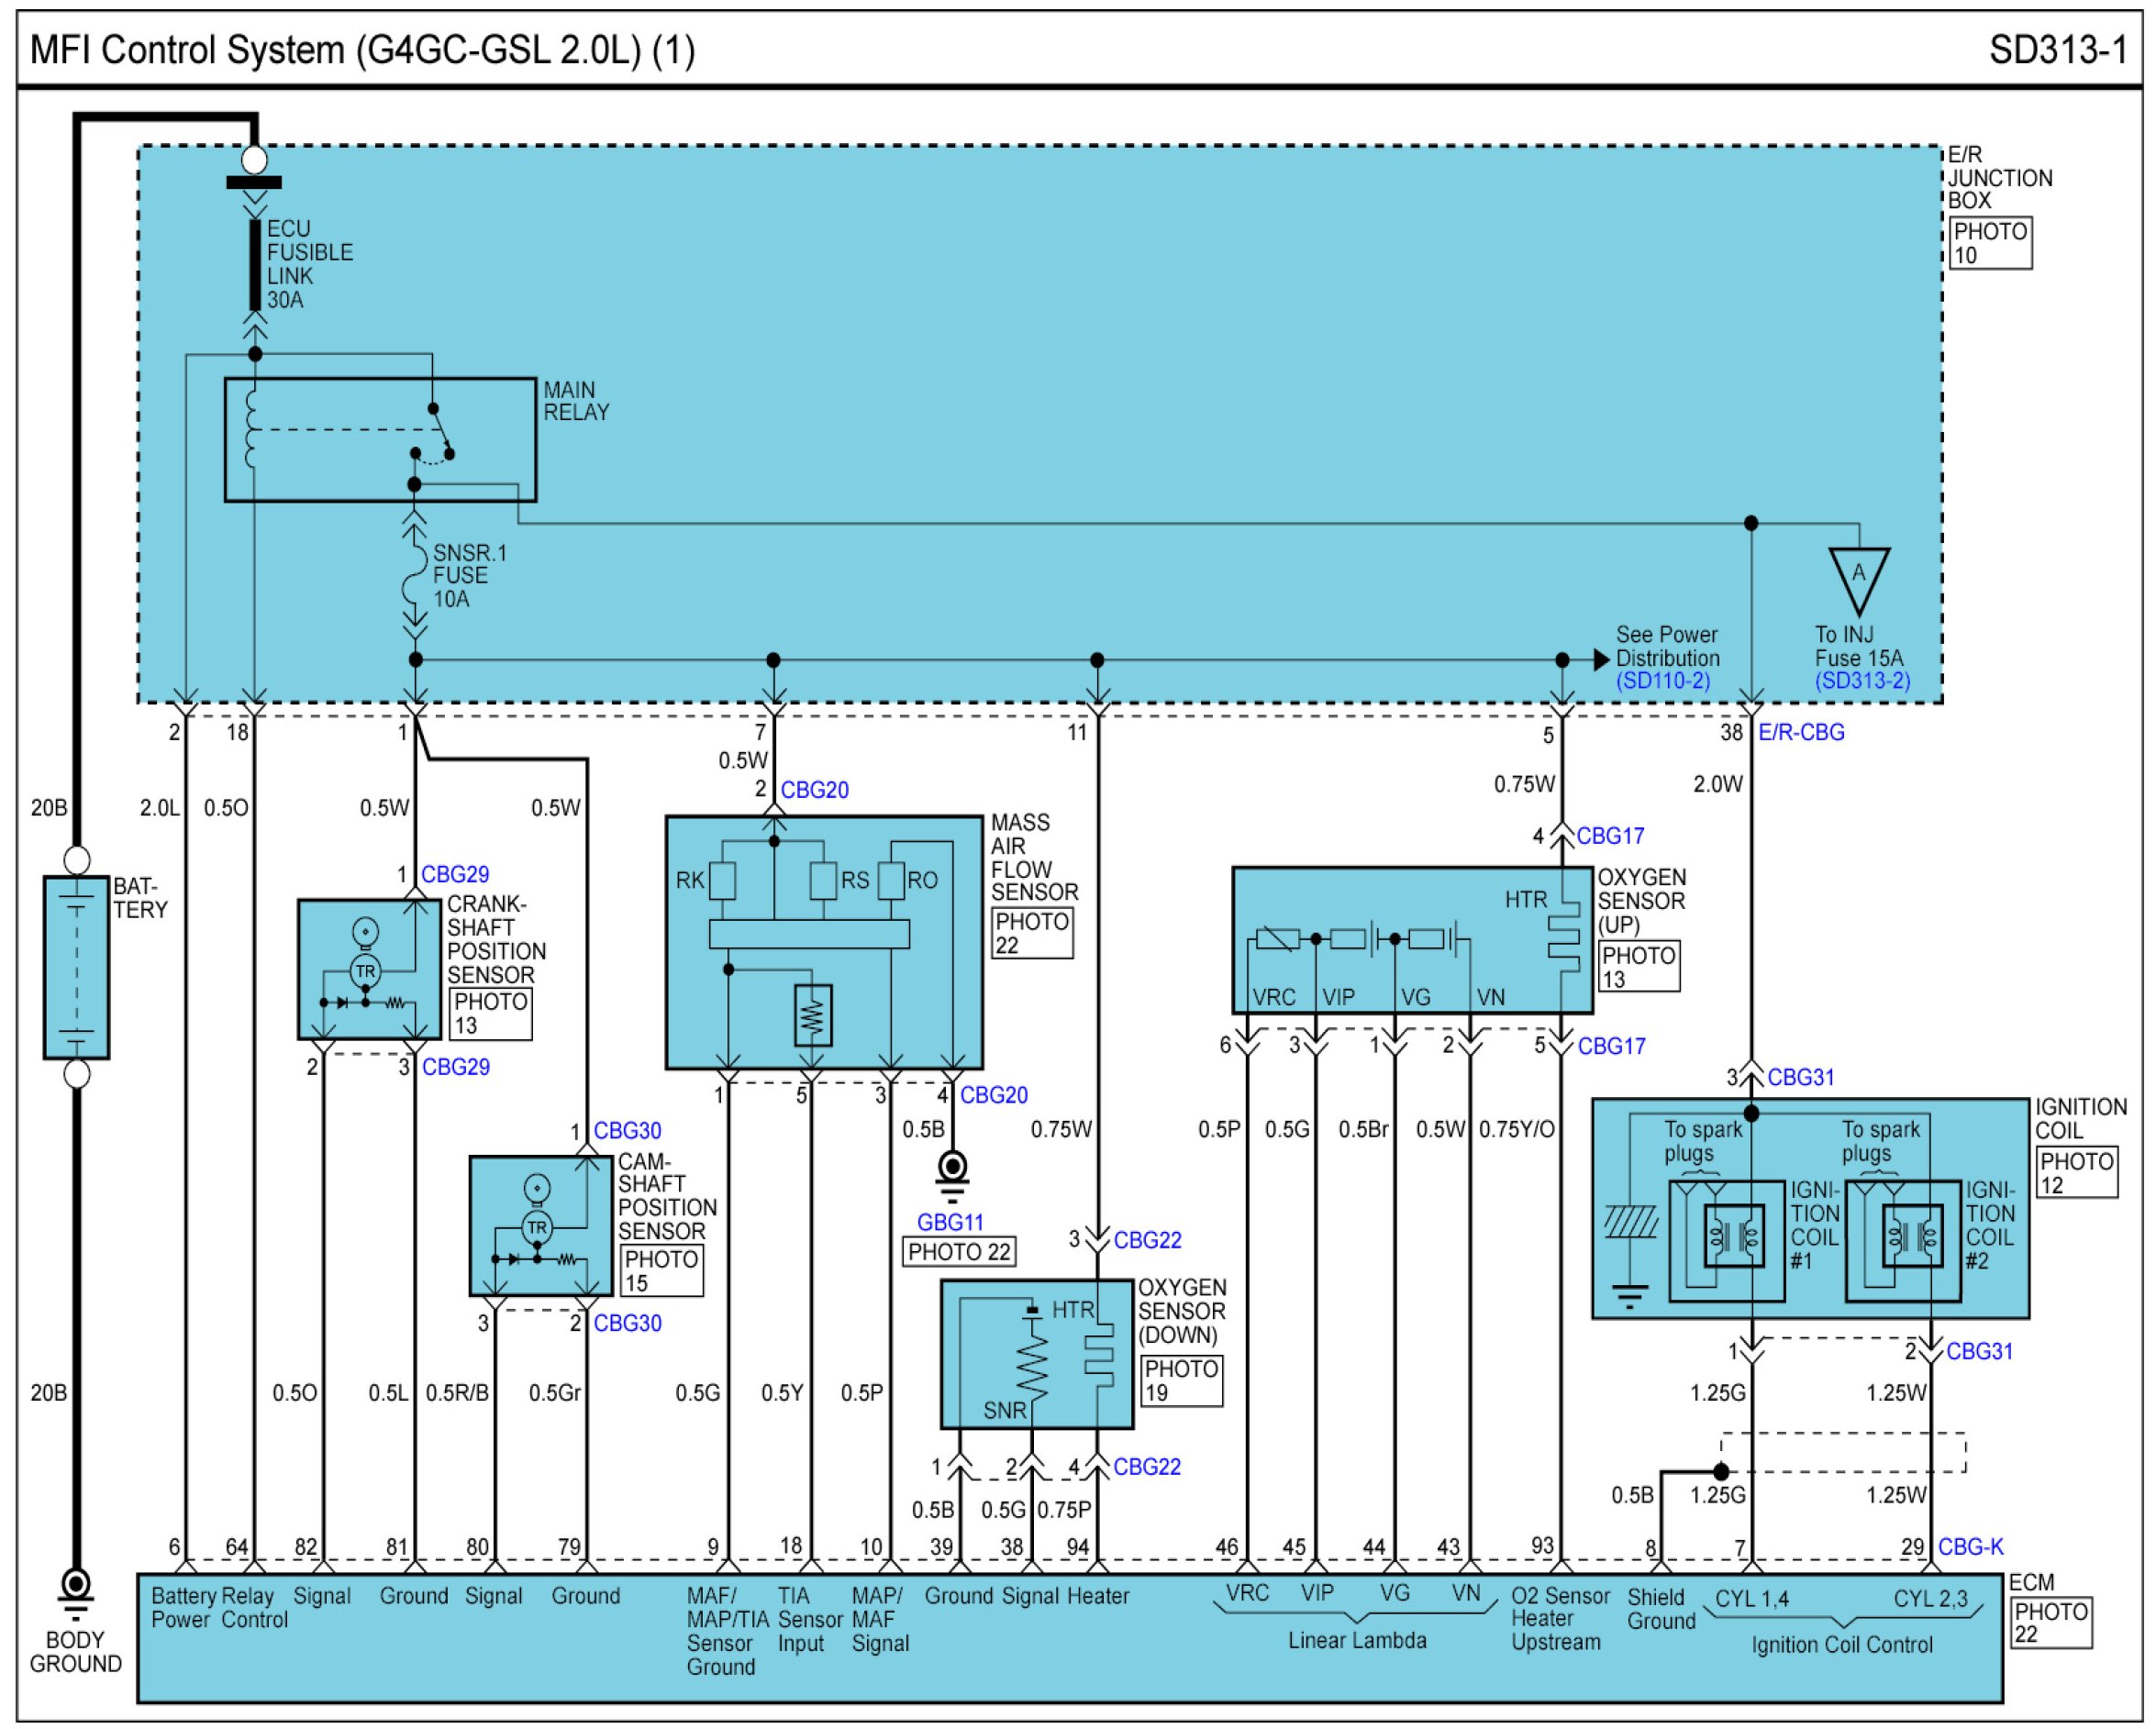The height and width of the screenshot is (1729, 2156).
Task: Click the PHOTO 10 junction box reference
Action: point(1989,243)
